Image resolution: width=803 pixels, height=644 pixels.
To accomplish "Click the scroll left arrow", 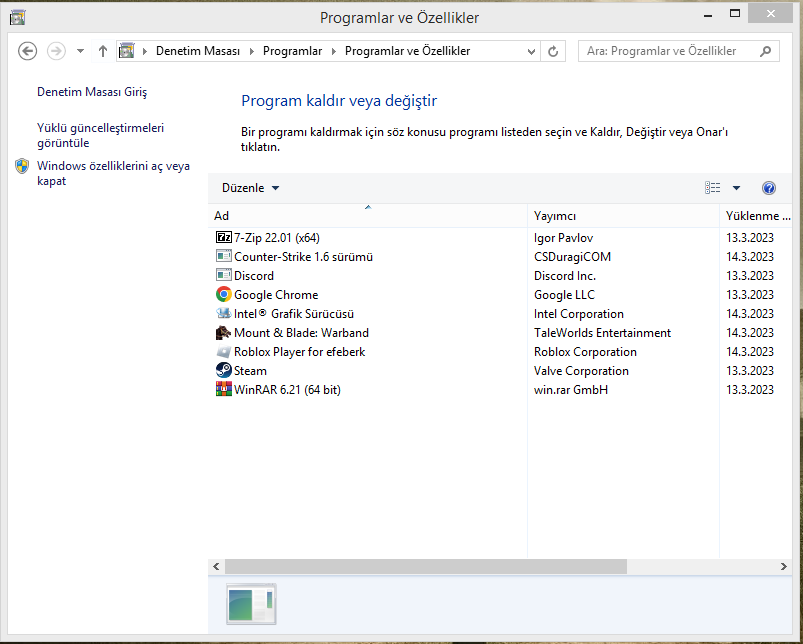I will coord(216,566).
